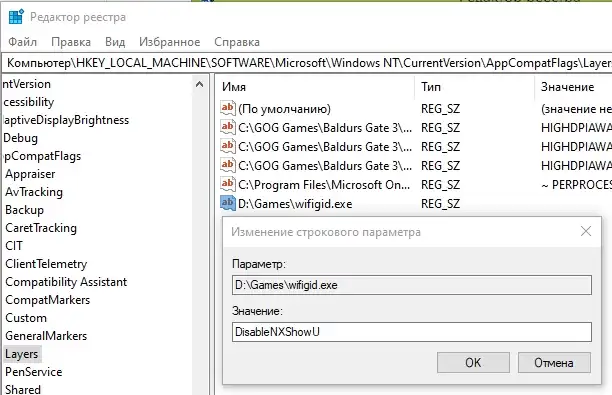Select the Compatibility Assistant key
Image resolution: width=612 pixels, height=395 pixels.
66,282
